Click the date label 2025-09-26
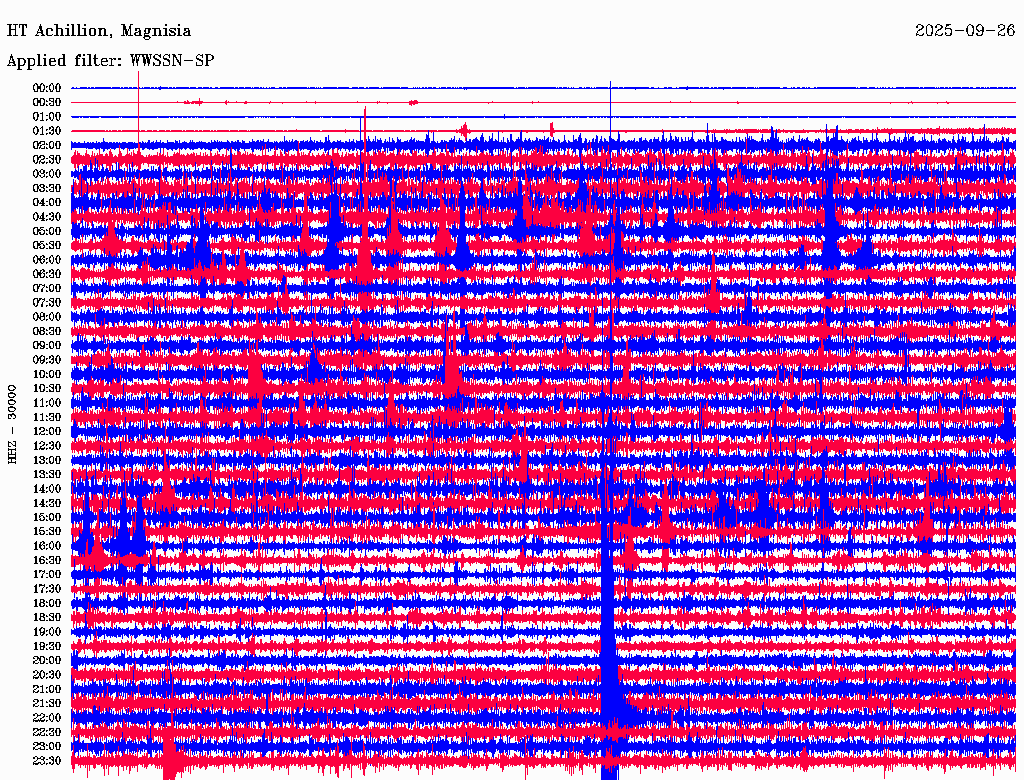 pos(965,31)
